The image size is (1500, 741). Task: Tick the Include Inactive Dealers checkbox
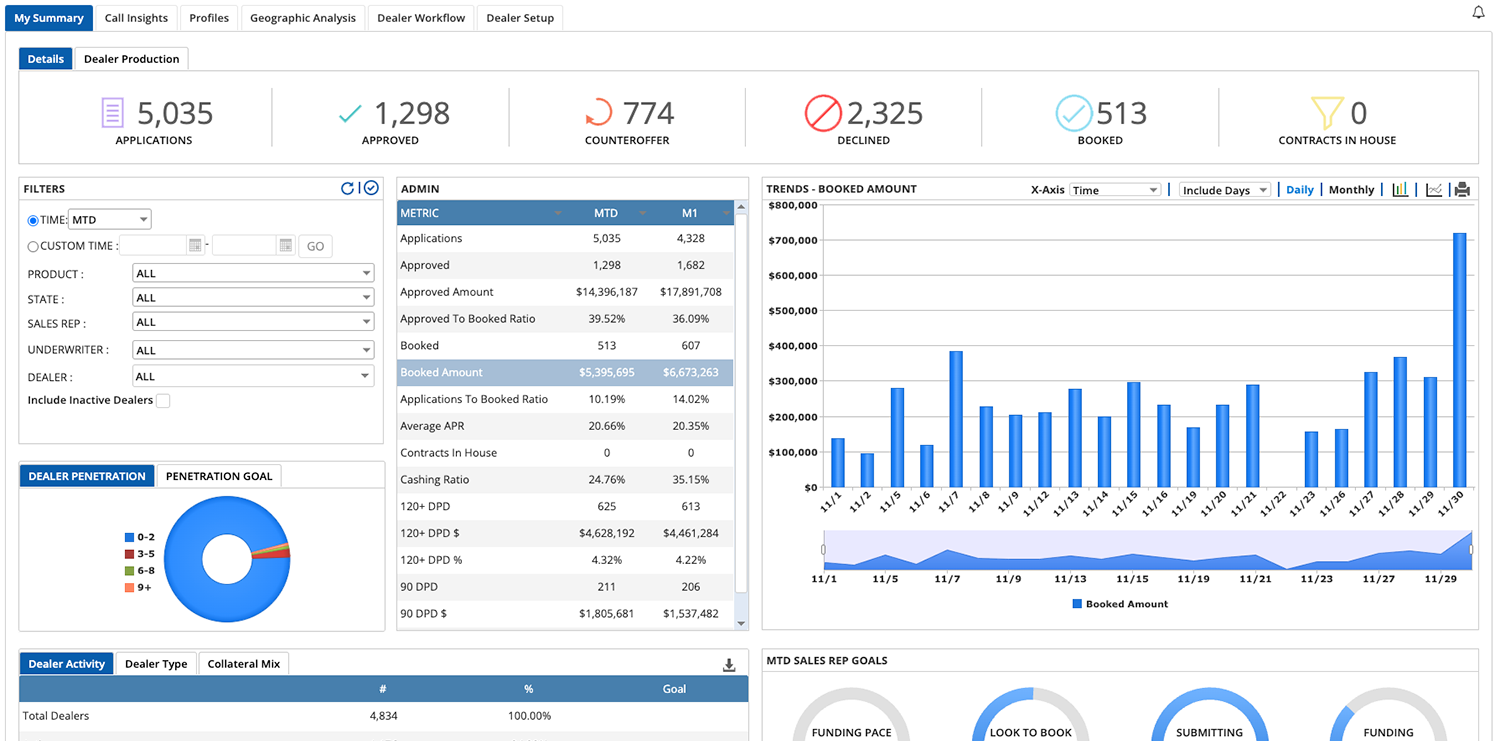point(163,401)
